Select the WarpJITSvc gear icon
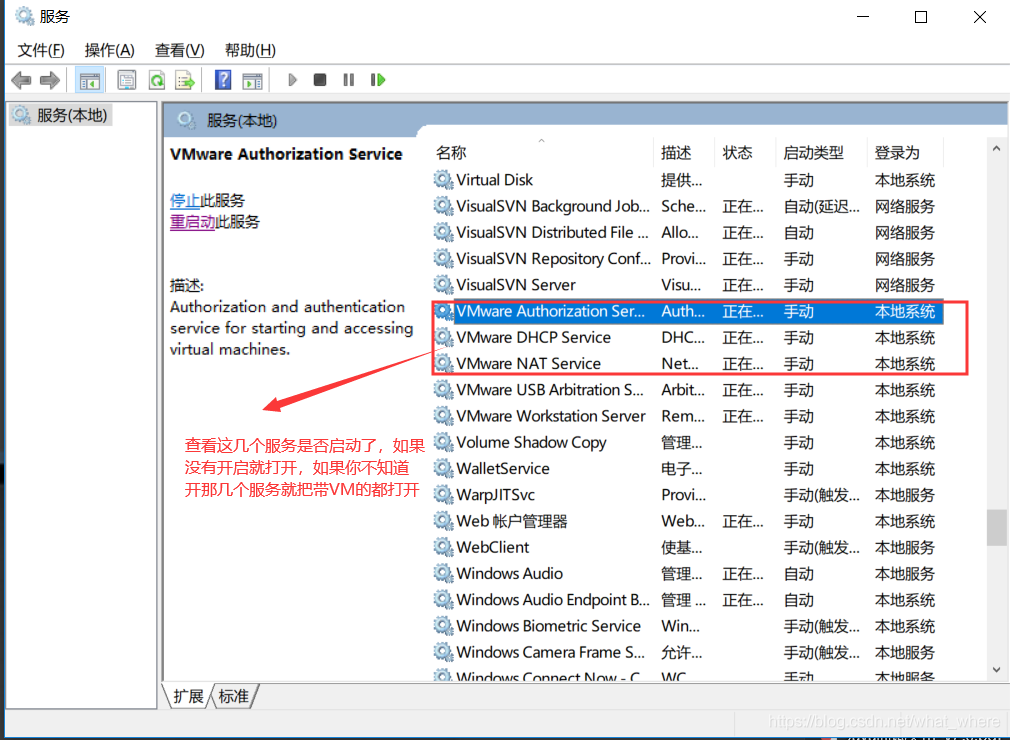1010x740 pixels. click(443, 495)
